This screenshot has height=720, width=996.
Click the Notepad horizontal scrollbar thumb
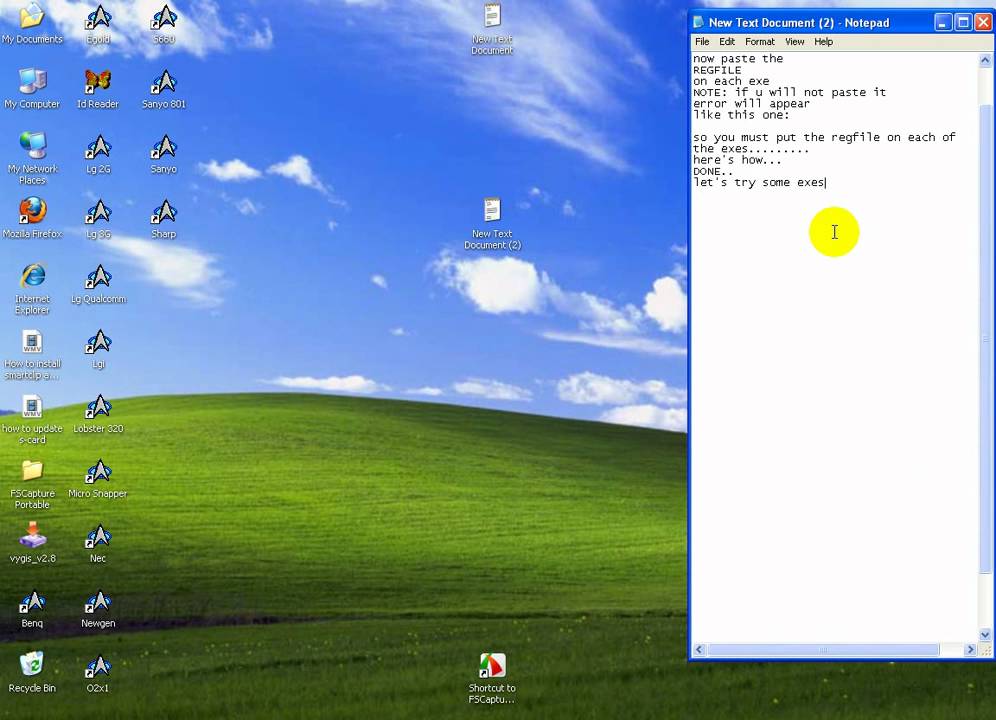823,649
